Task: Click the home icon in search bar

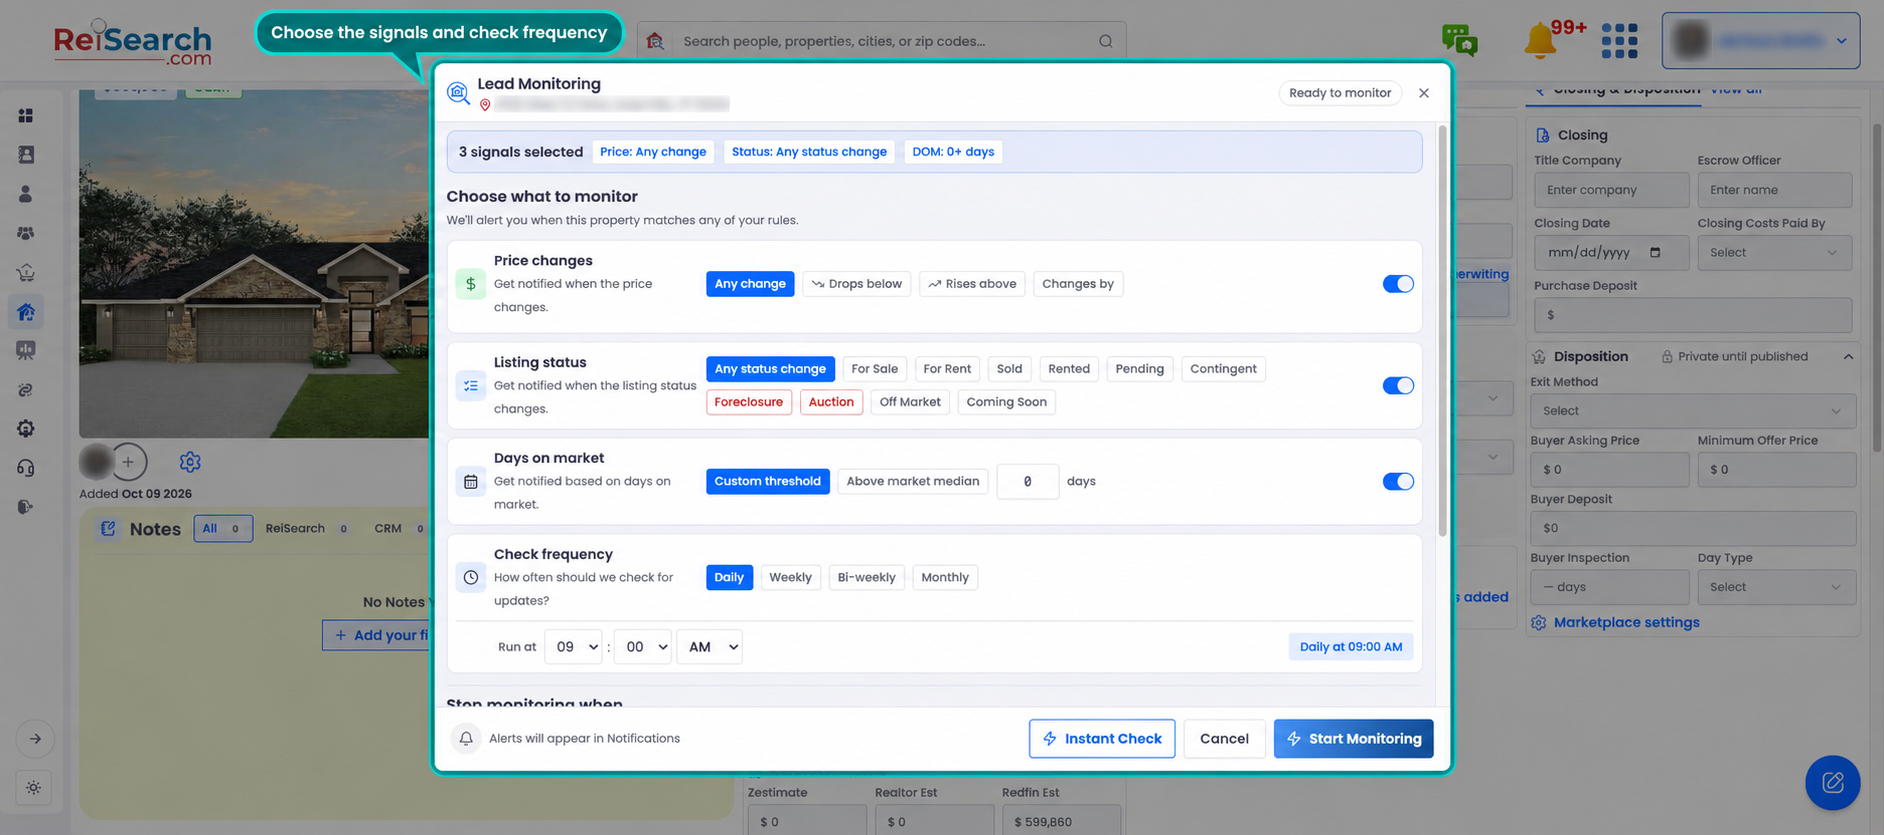Action: click(x=655, y=41)
